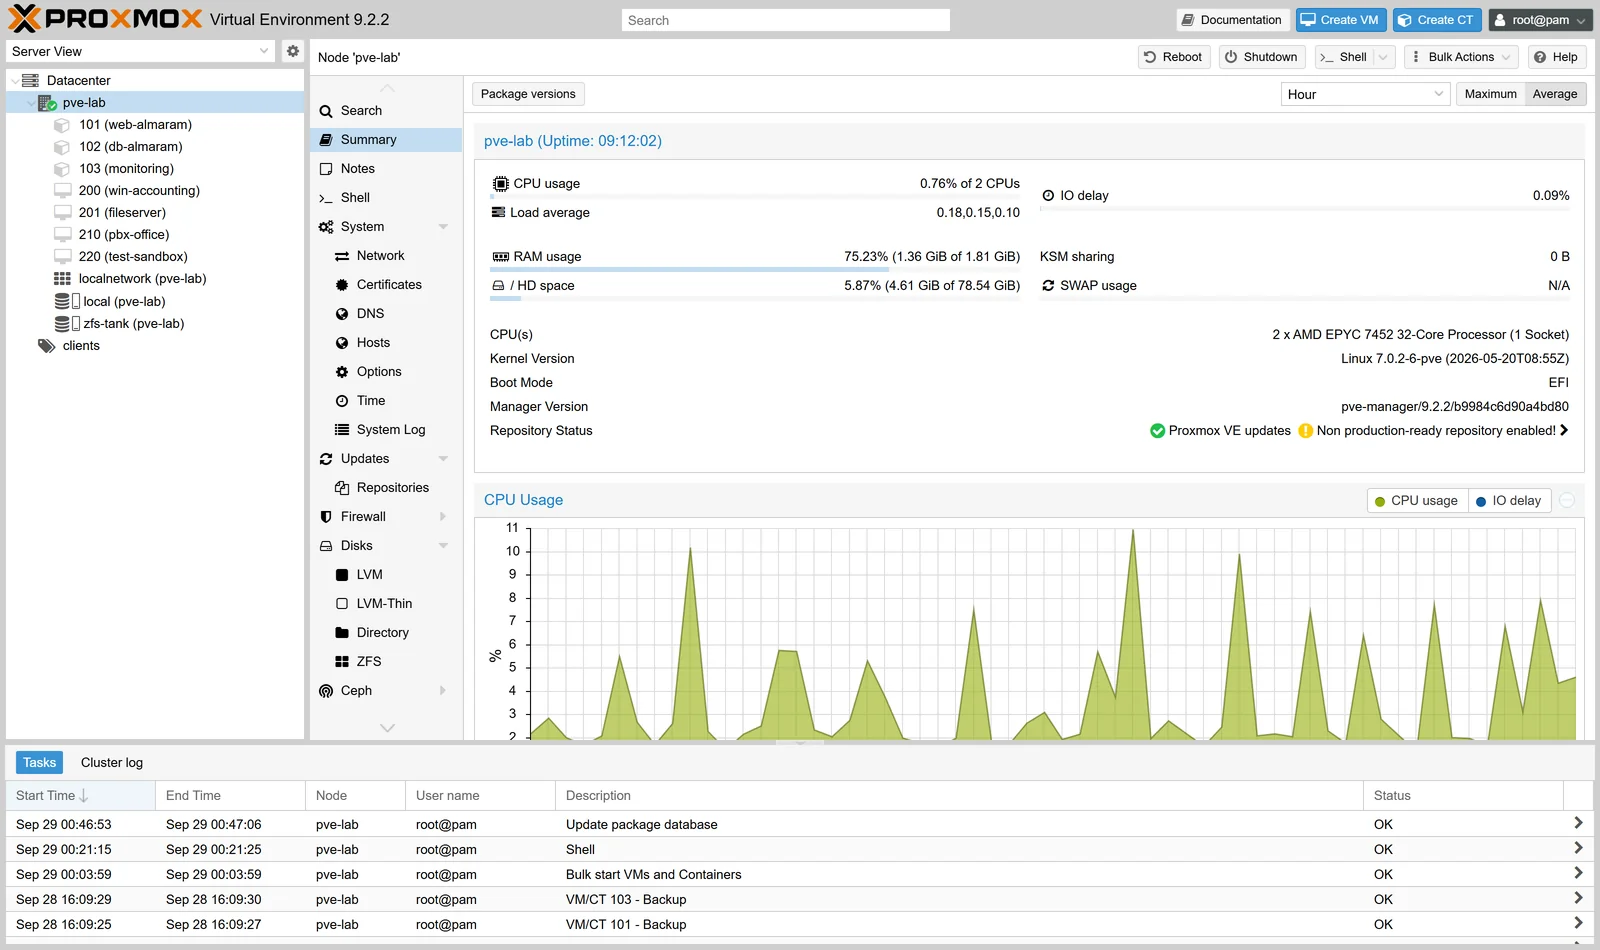Click the Shutdown button
Screen dimensions: 1600x950
1262,57
